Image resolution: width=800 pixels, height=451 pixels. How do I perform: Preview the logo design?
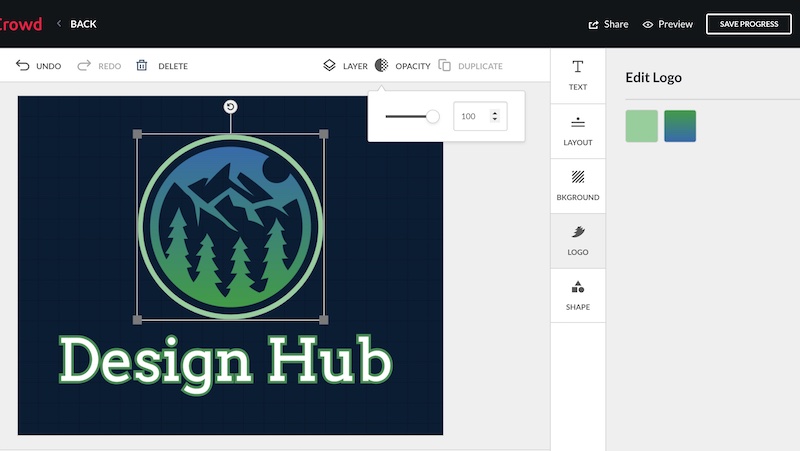coord(668,24)
